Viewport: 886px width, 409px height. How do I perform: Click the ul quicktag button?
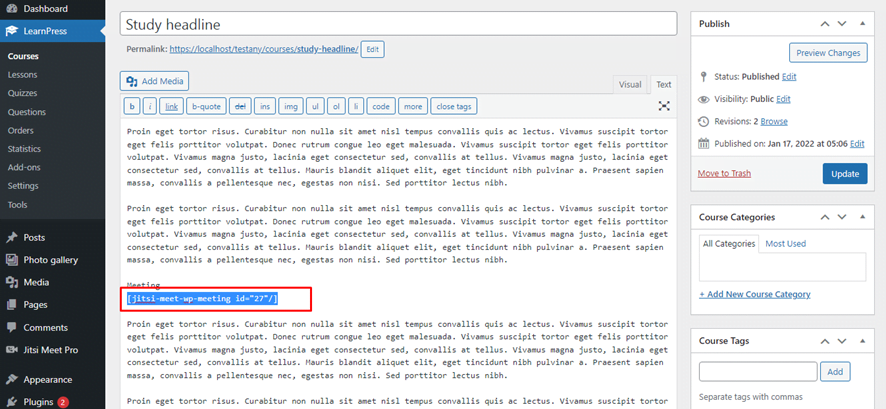pos(315,106)
